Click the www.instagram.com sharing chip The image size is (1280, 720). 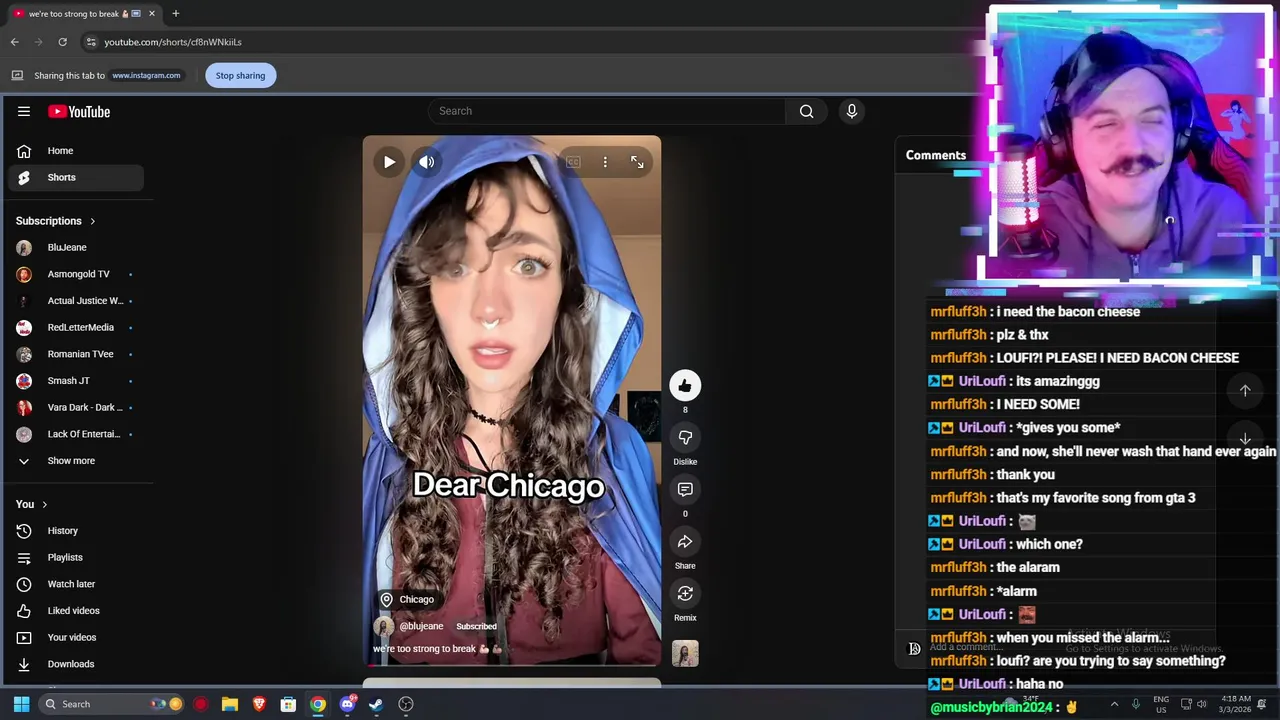tap(146, 75)
